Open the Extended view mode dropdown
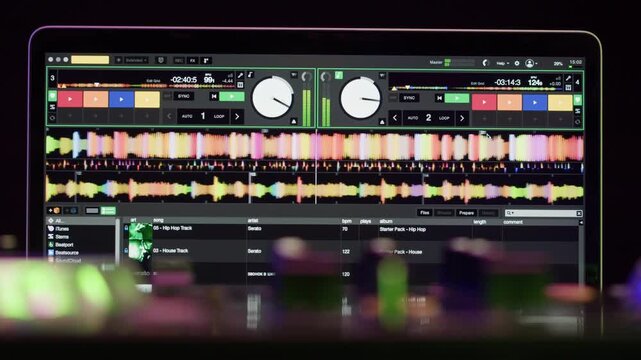 136,60
